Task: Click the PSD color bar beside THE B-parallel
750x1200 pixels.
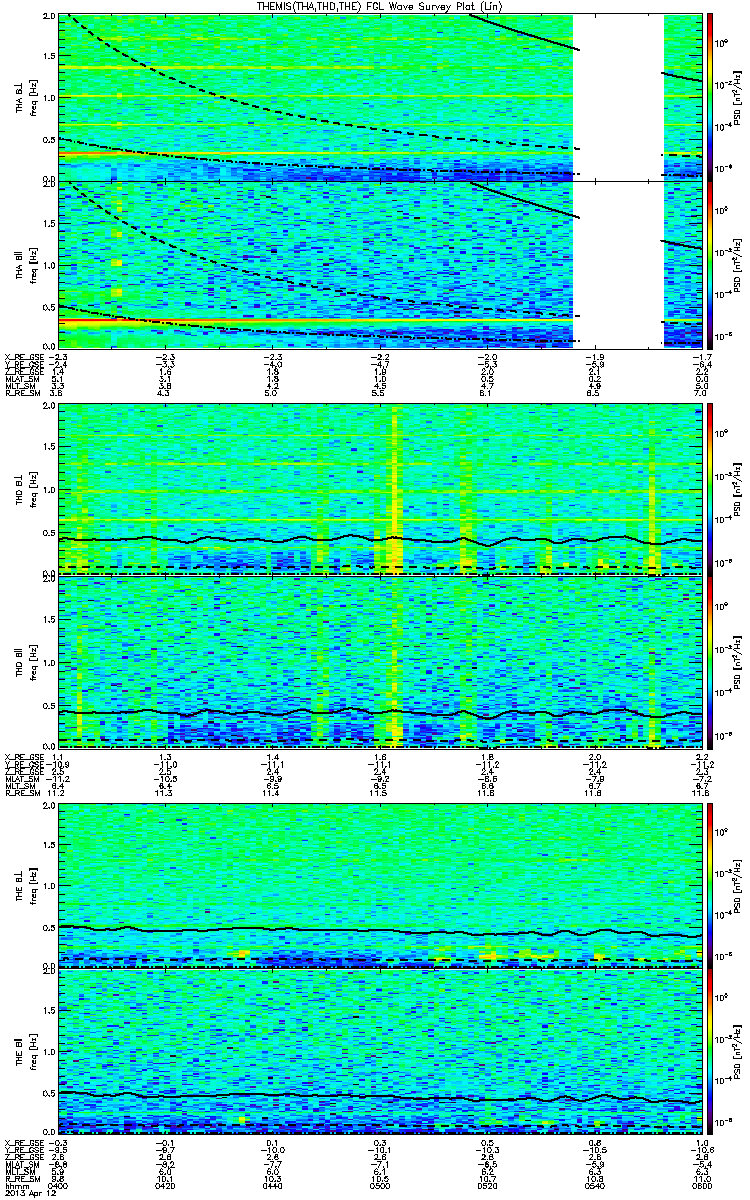Action: [x=711, y=1051]
